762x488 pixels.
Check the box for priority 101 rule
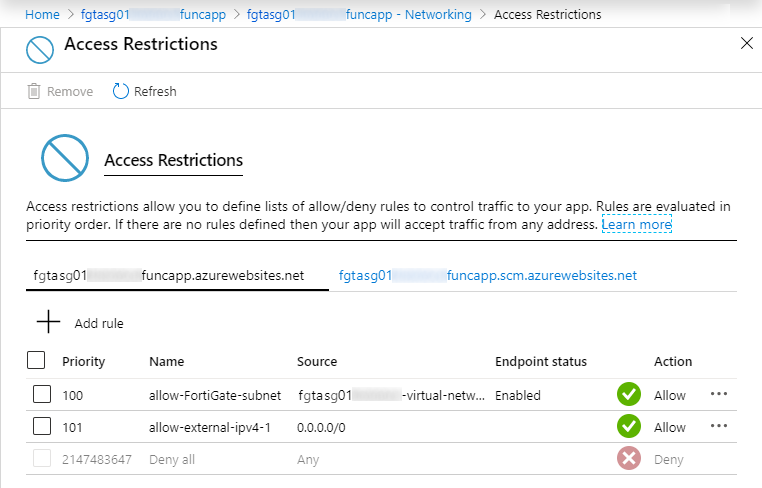pos(42,426)
